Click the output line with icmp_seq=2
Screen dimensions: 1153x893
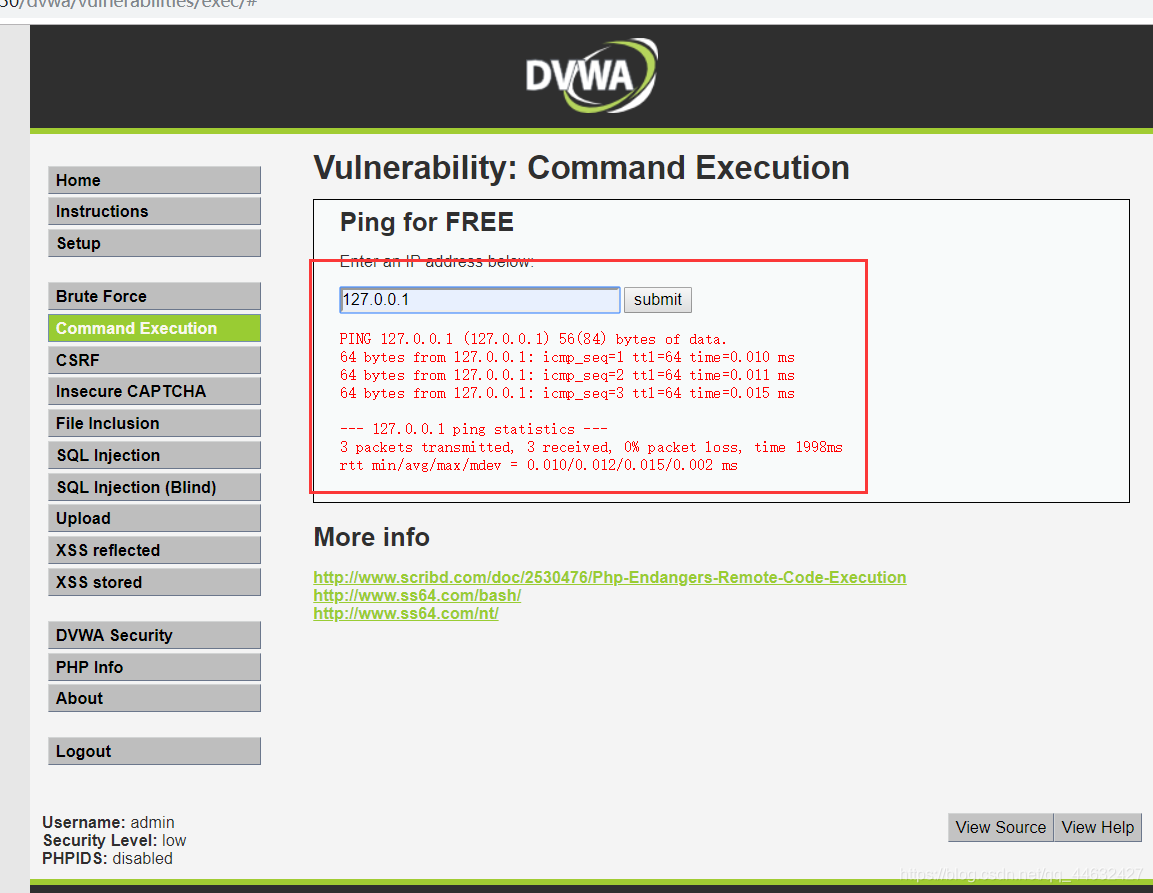pyautogui.click(x=567, y=375)
